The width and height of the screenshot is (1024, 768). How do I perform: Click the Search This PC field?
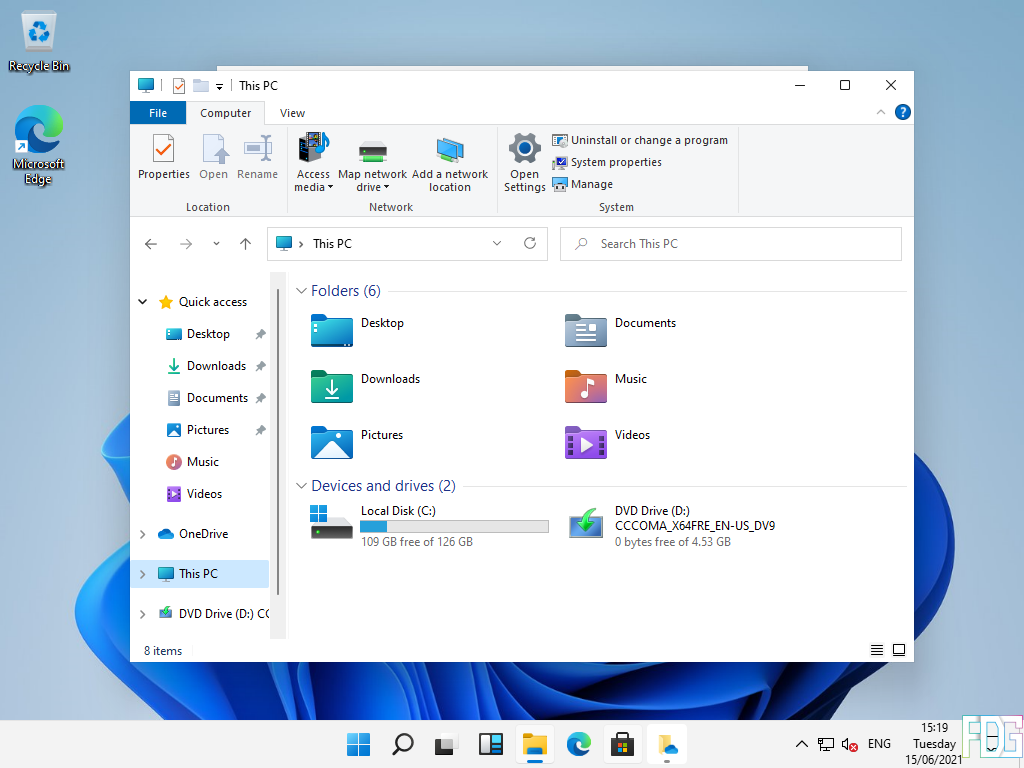coord(731,244)
